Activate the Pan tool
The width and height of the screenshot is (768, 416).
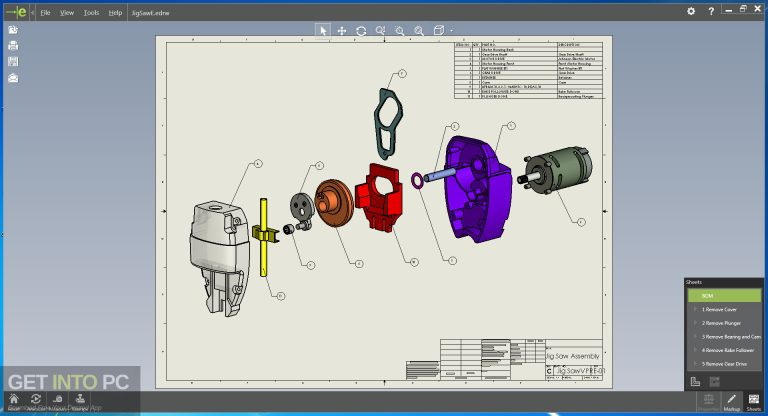(342, 31)
